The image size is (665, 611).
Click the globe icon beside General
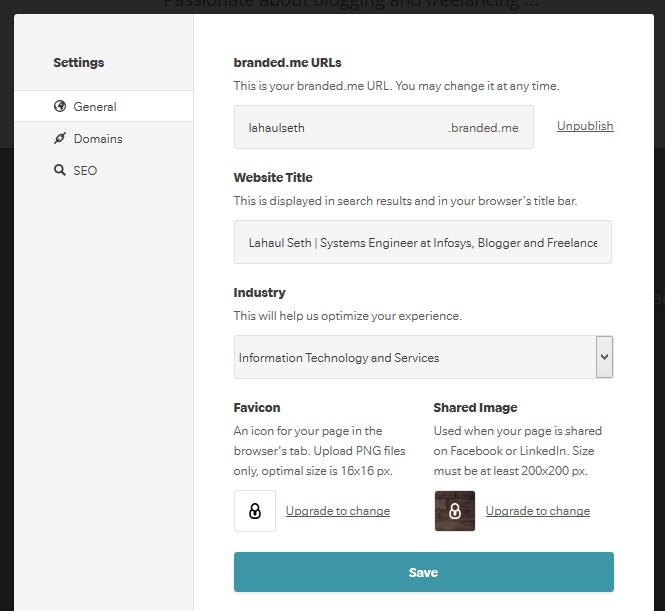[60, 107]
